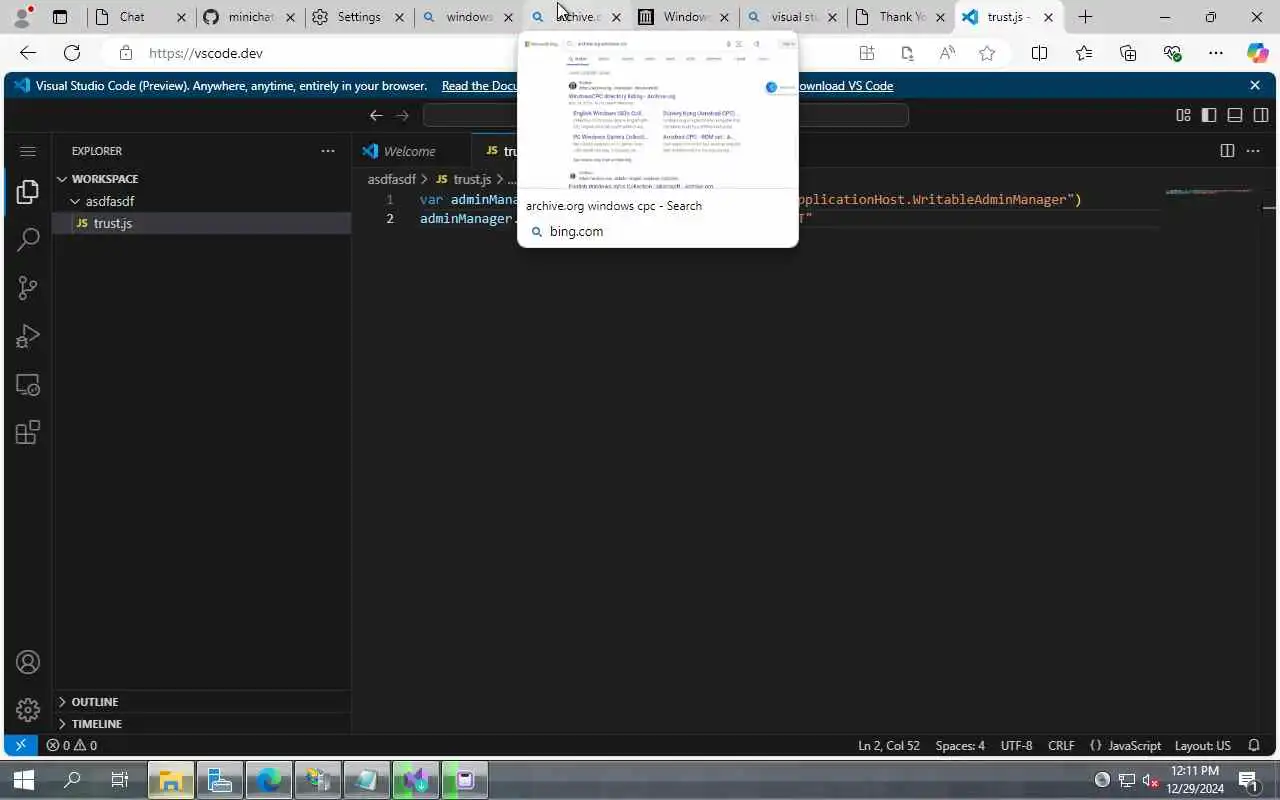Switch to the visual studio search tab

[x=792, y=17]
